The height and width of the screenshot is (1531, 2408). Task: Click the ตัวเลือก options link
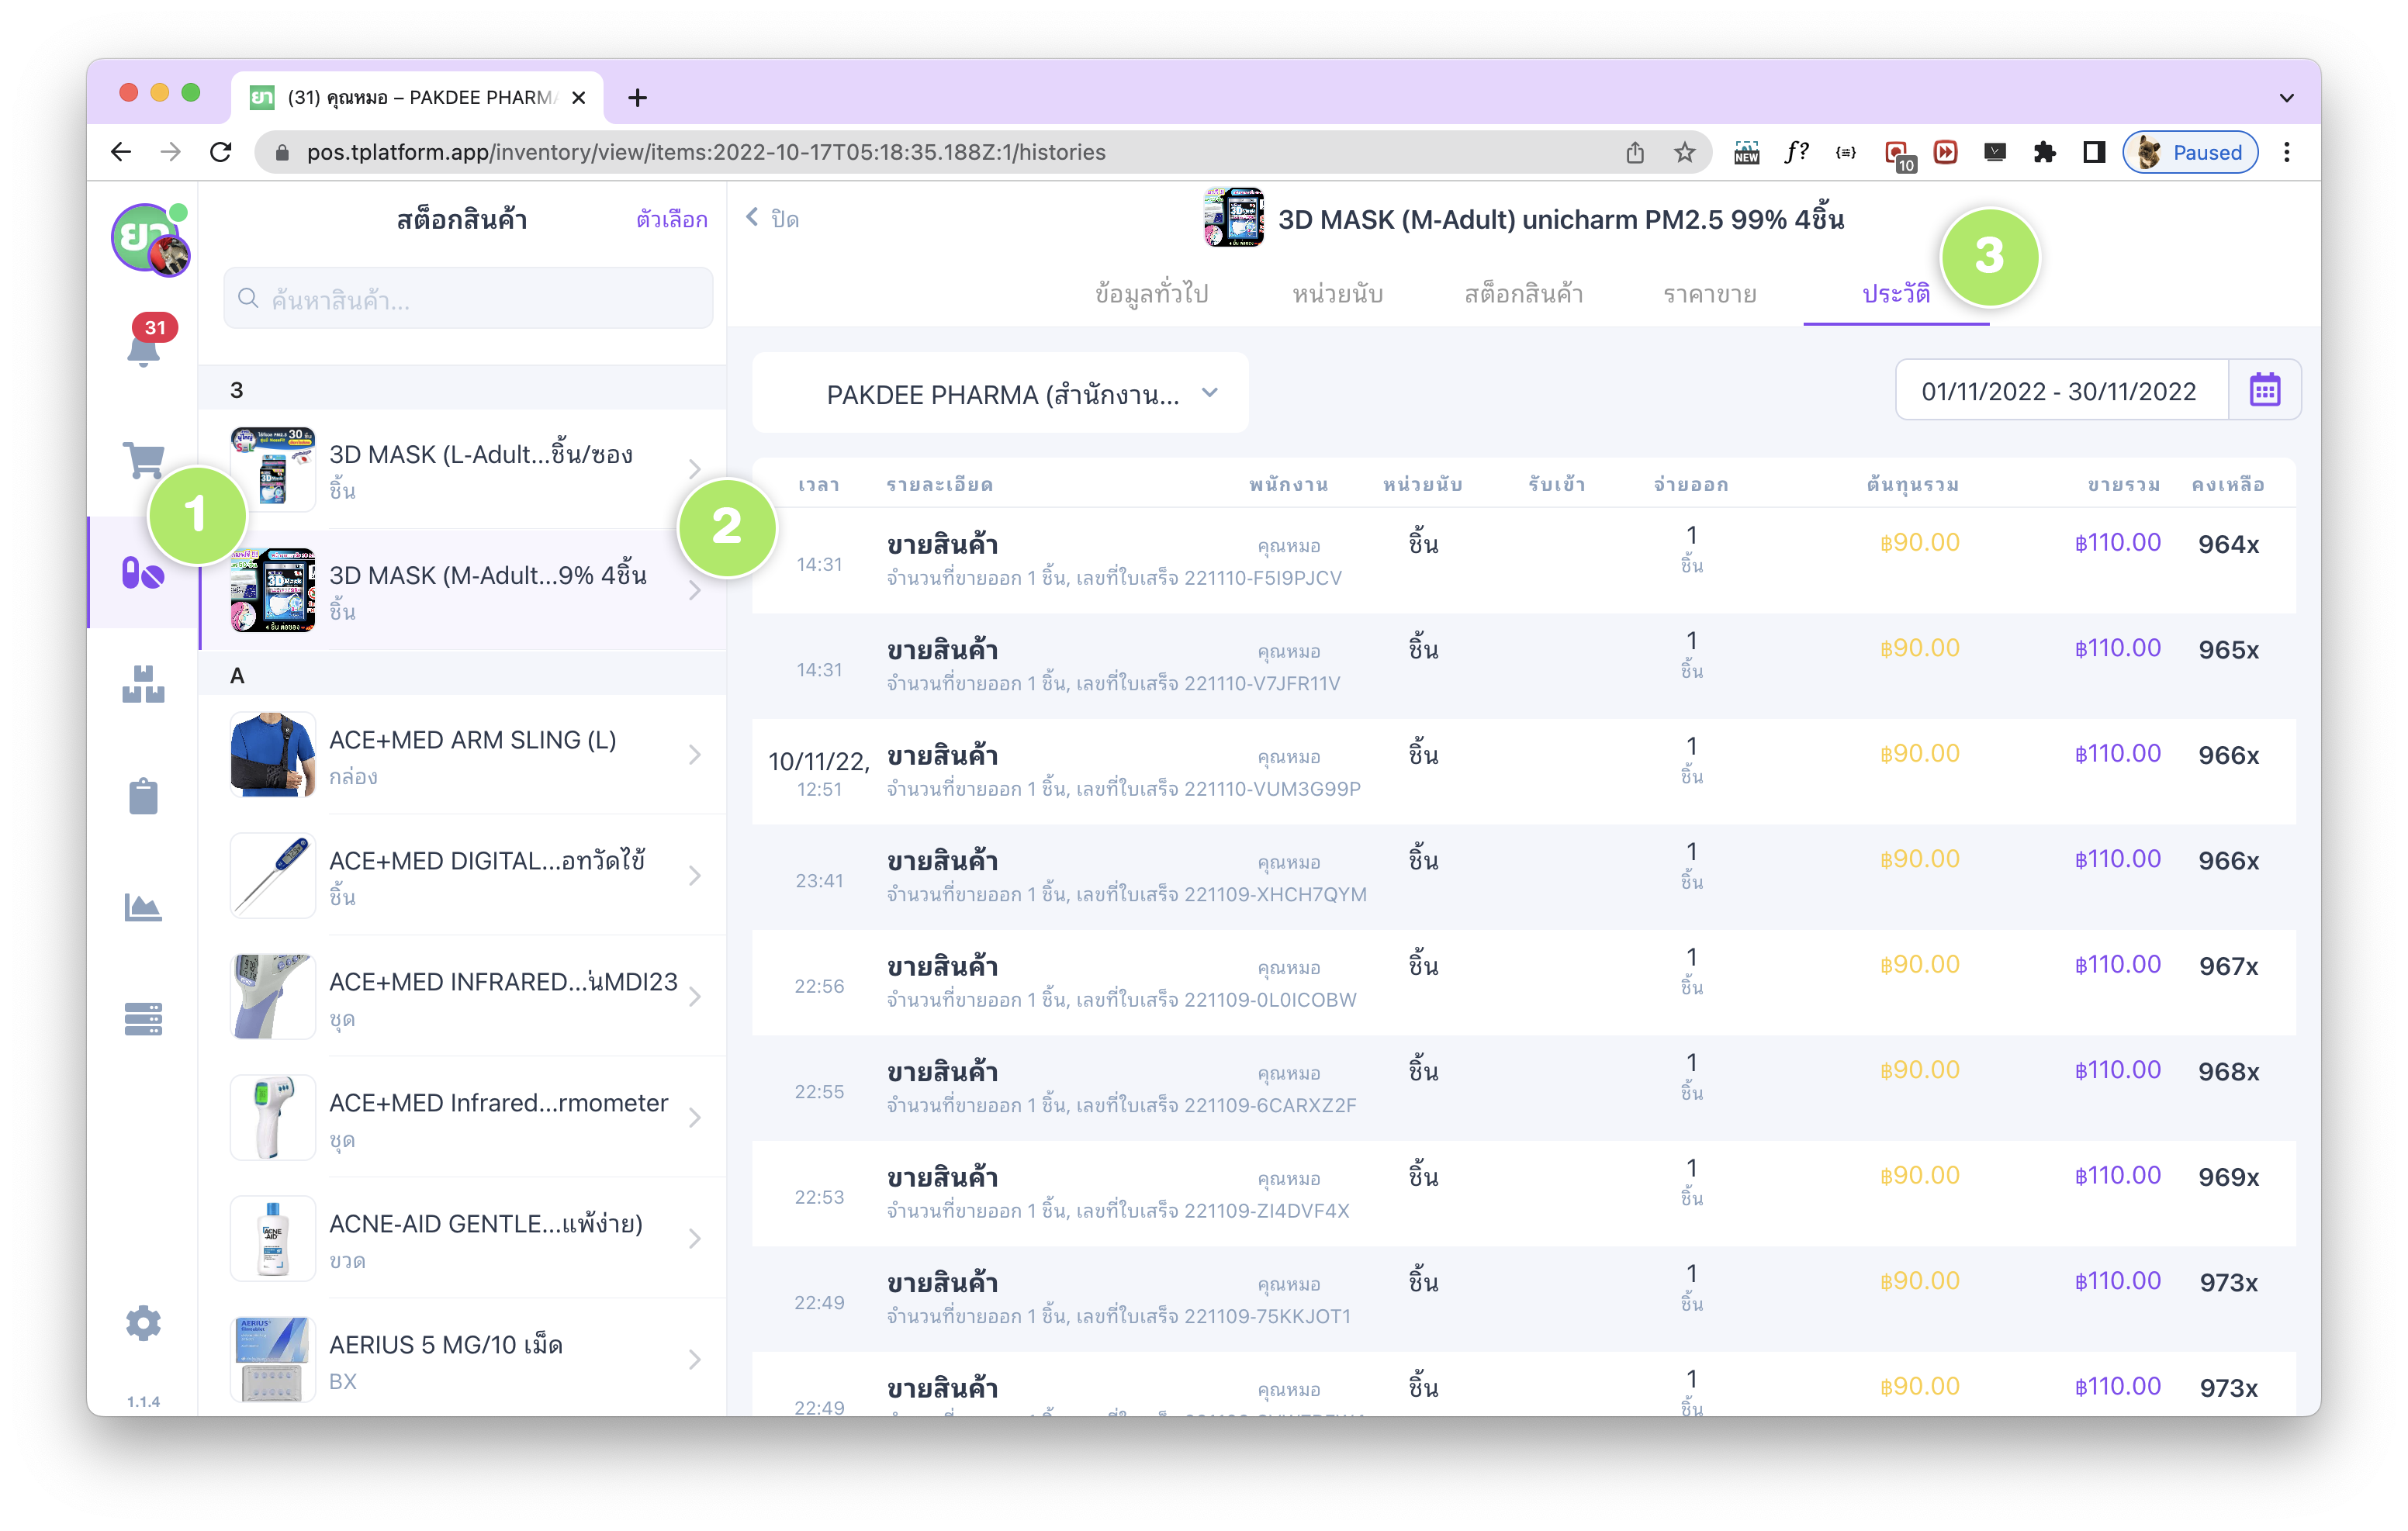pos(671,219)
